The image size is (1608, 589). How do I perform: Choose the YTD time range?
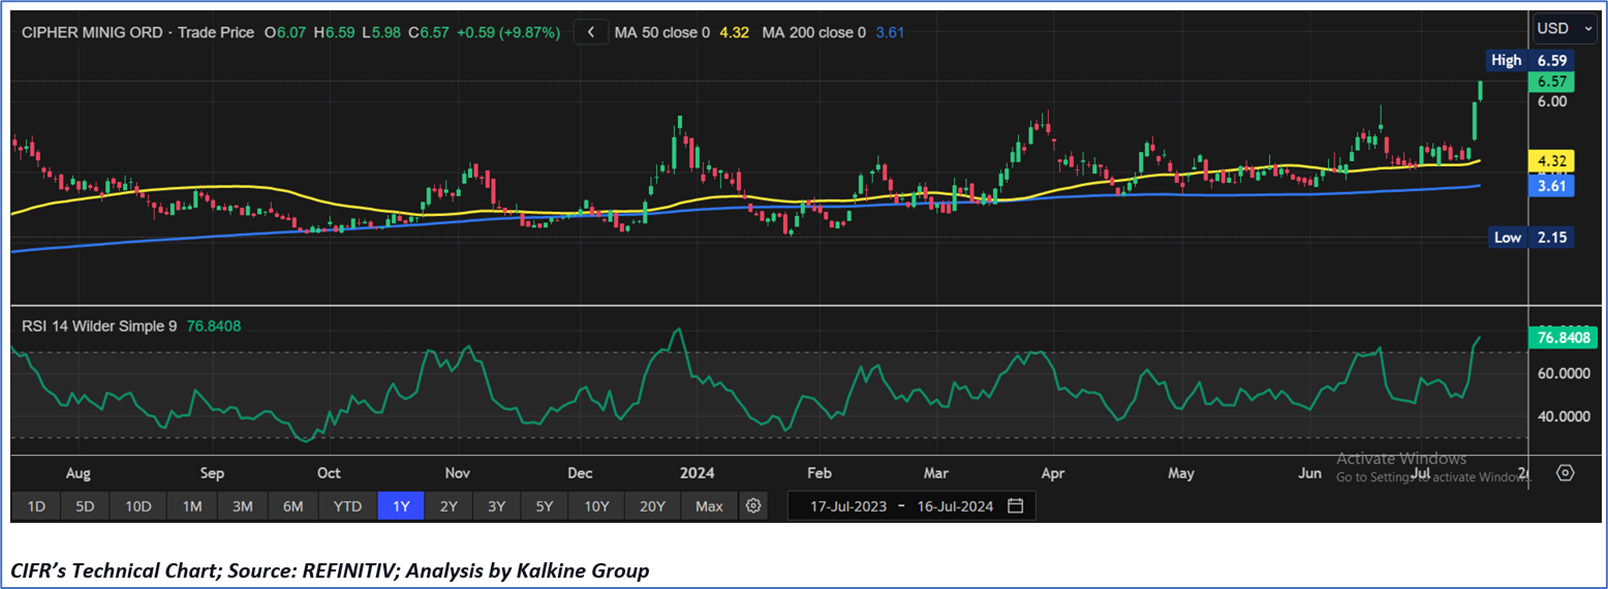tap(347, 506)
